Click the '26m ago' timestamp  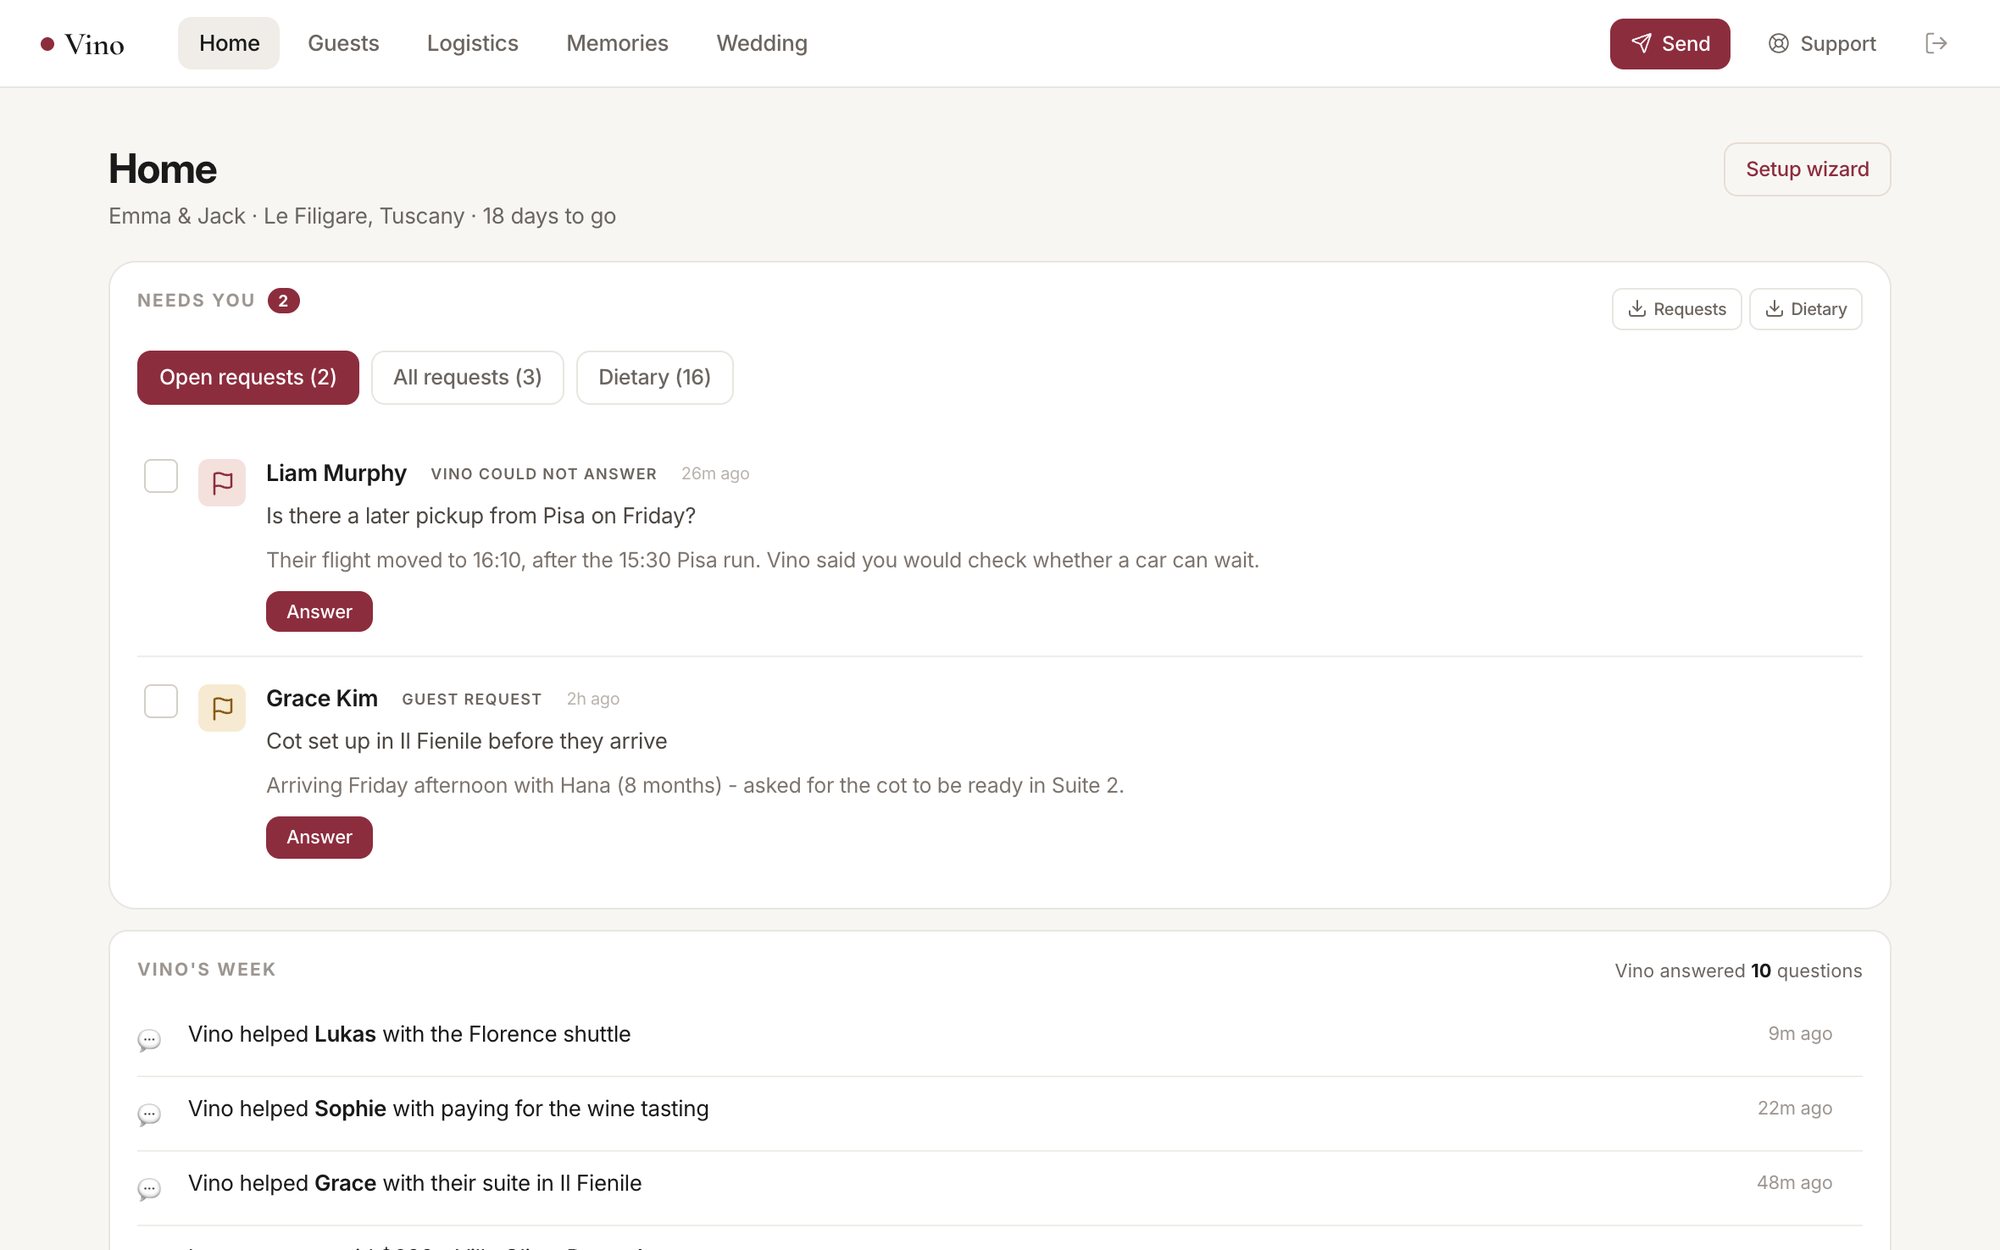tap(715, 474)
